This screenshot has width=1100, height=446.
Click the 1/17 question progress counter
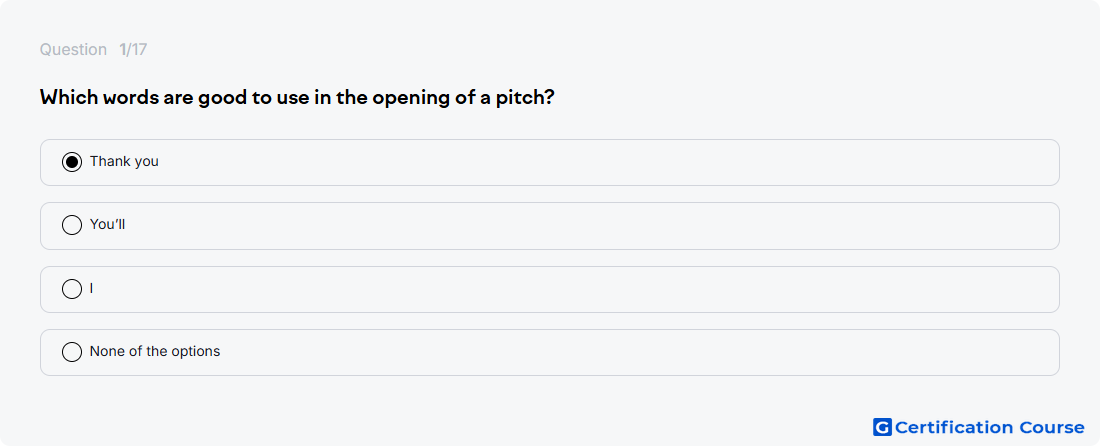tap(133, 50)
